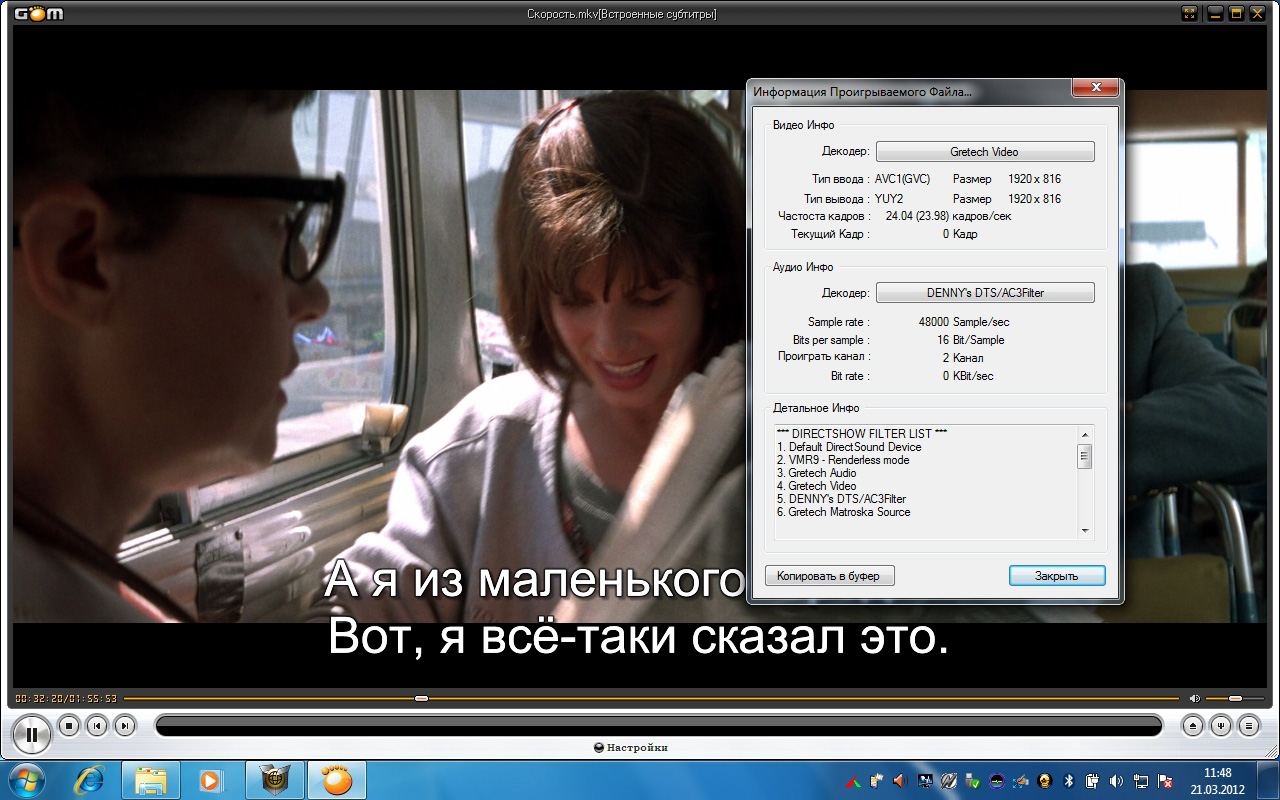The image size is (1280, 800).
Task: Open the Настройки settings expander
Action: click(x=631, y=748)
